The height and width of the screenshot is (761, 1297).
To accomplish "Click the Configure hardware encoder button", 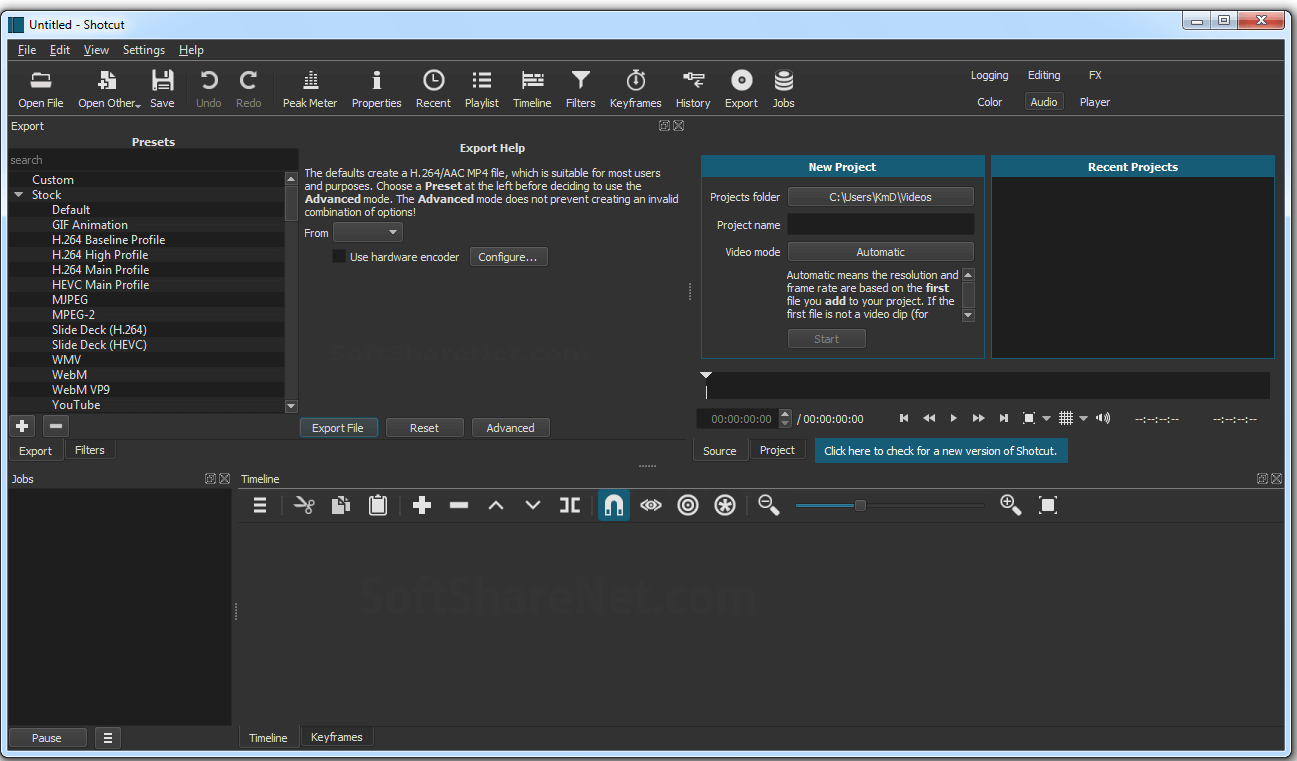I will 508,257.
